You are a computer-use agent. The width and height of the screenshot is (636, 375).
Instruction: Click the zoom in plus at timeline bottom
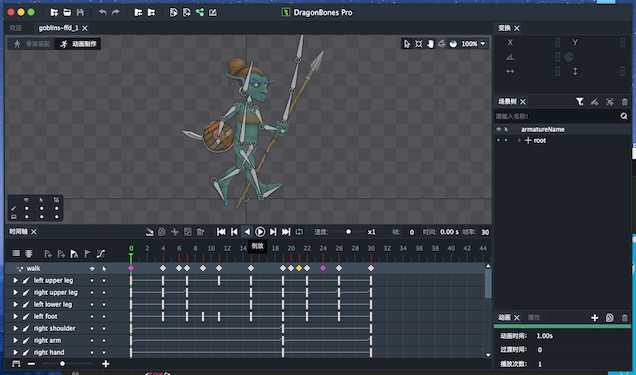click(x=105, y=364)
